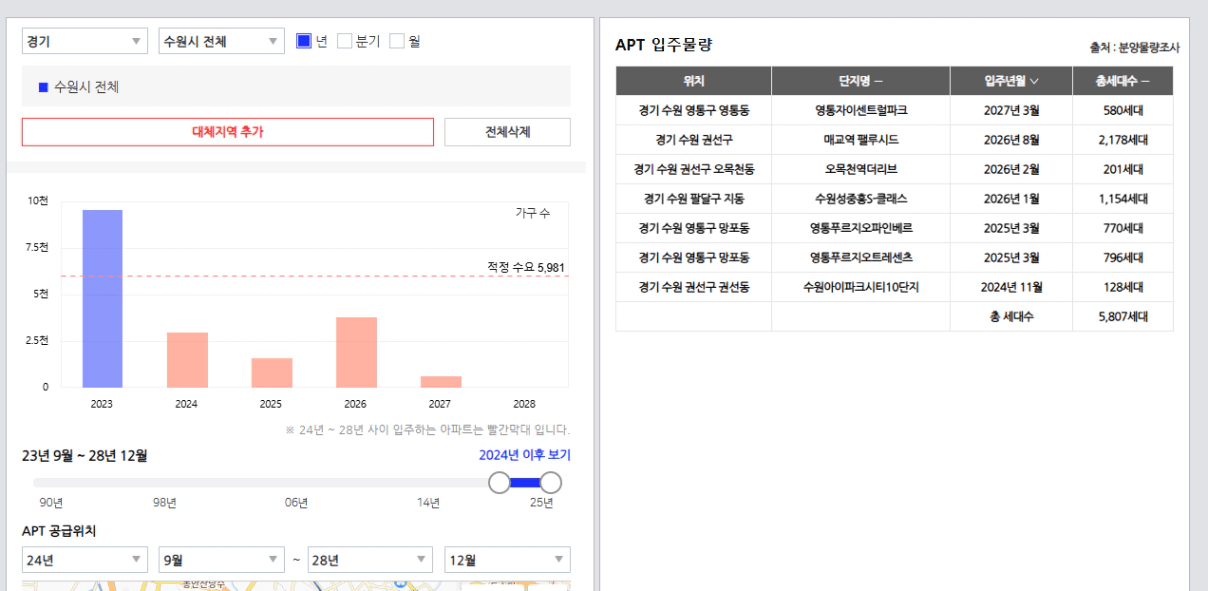Image resolution: width=1208 pixels, height=591 pixels.
Task: Click the 경기 수원 영통구 영통동 location cell
Action: pyautogui.click(x=694, y=110)
